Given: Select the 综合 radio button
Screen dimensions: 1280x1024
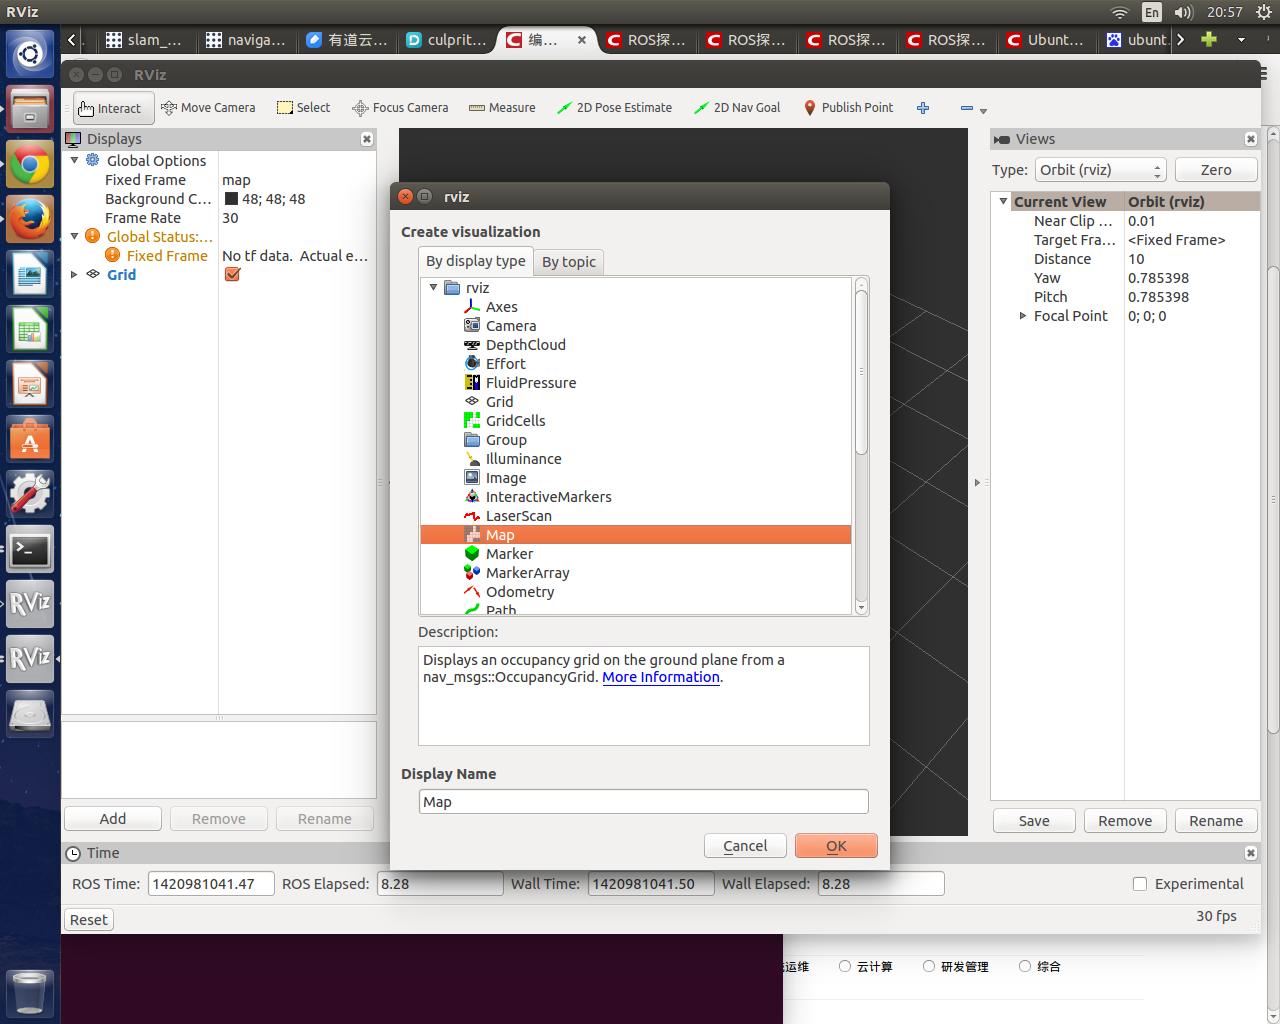Looking at the screenshot, I should [x=1025, y=966].
